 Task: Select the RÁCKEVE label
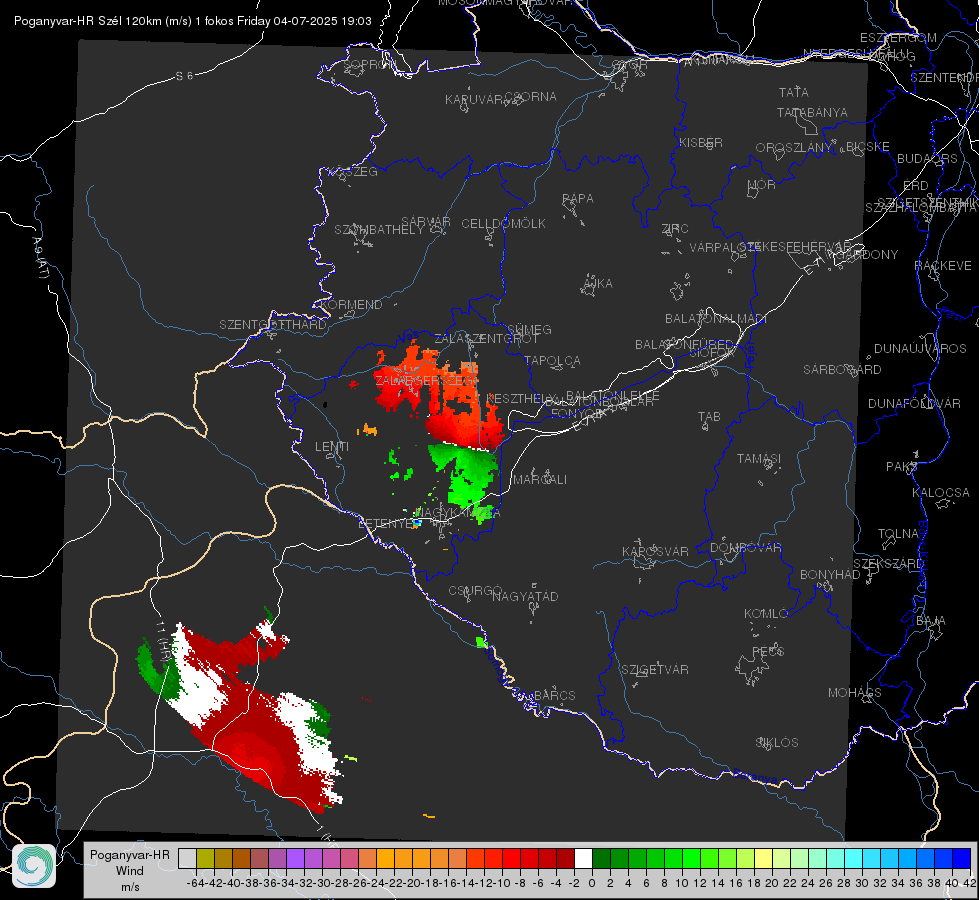pos(943,266)
